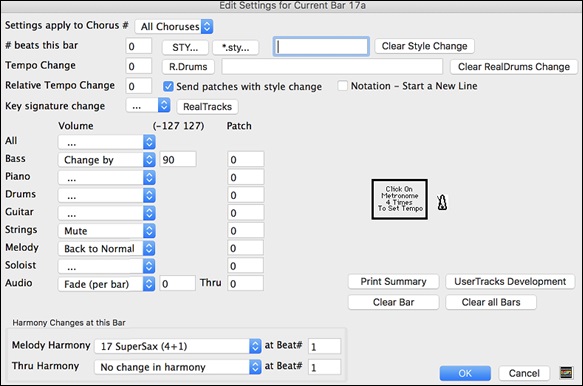Click the RealDrums name text field
The height and width of the screenshot is (386, 583).
tap(332, 67)
